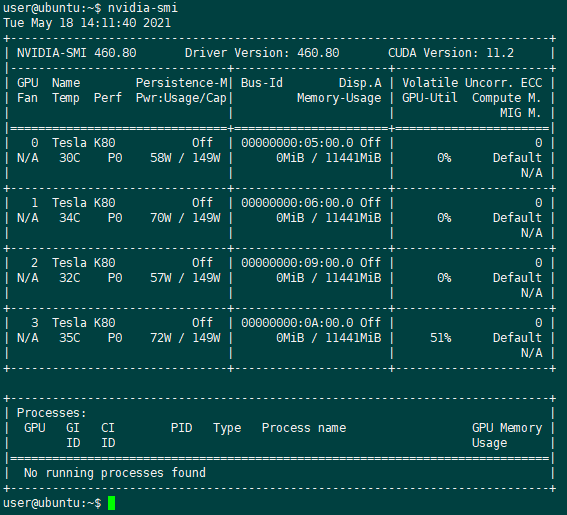Click the Memory-Usage column header
Viewport: 567px width, 515px height.
coord(339,98)
